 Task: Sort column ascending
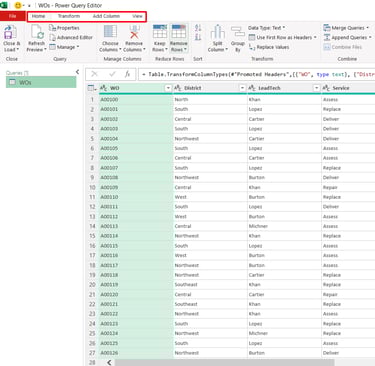(x=198, y=28)
